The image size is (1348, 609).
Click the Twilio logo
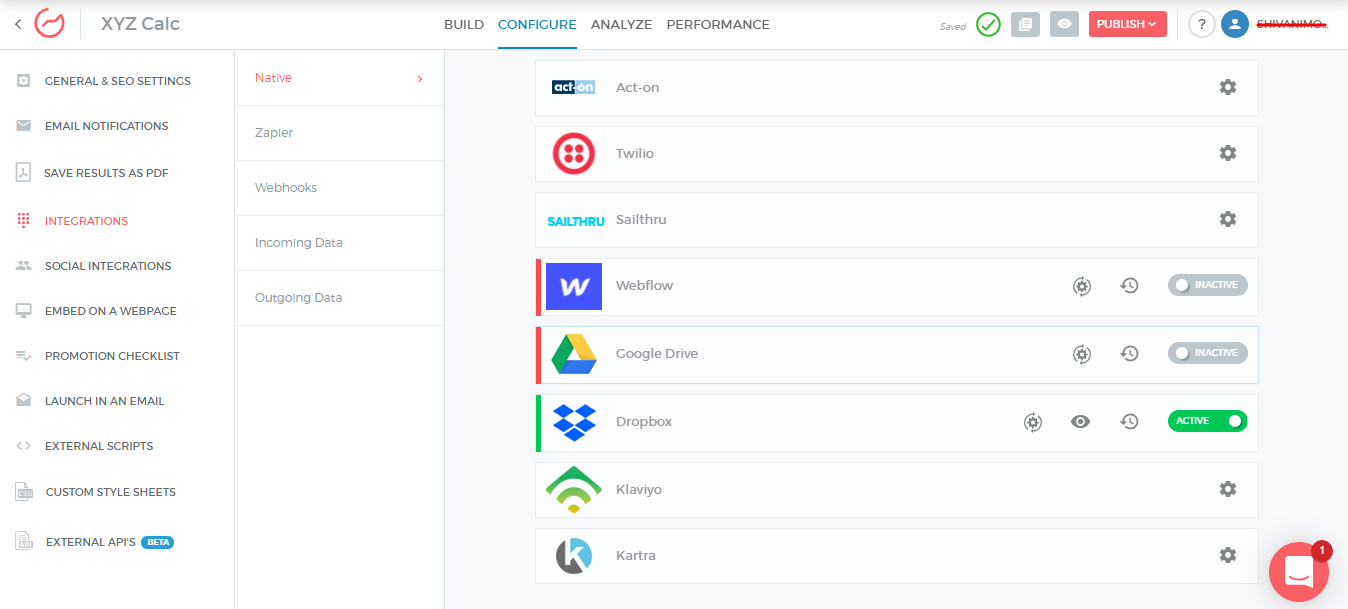574,153
